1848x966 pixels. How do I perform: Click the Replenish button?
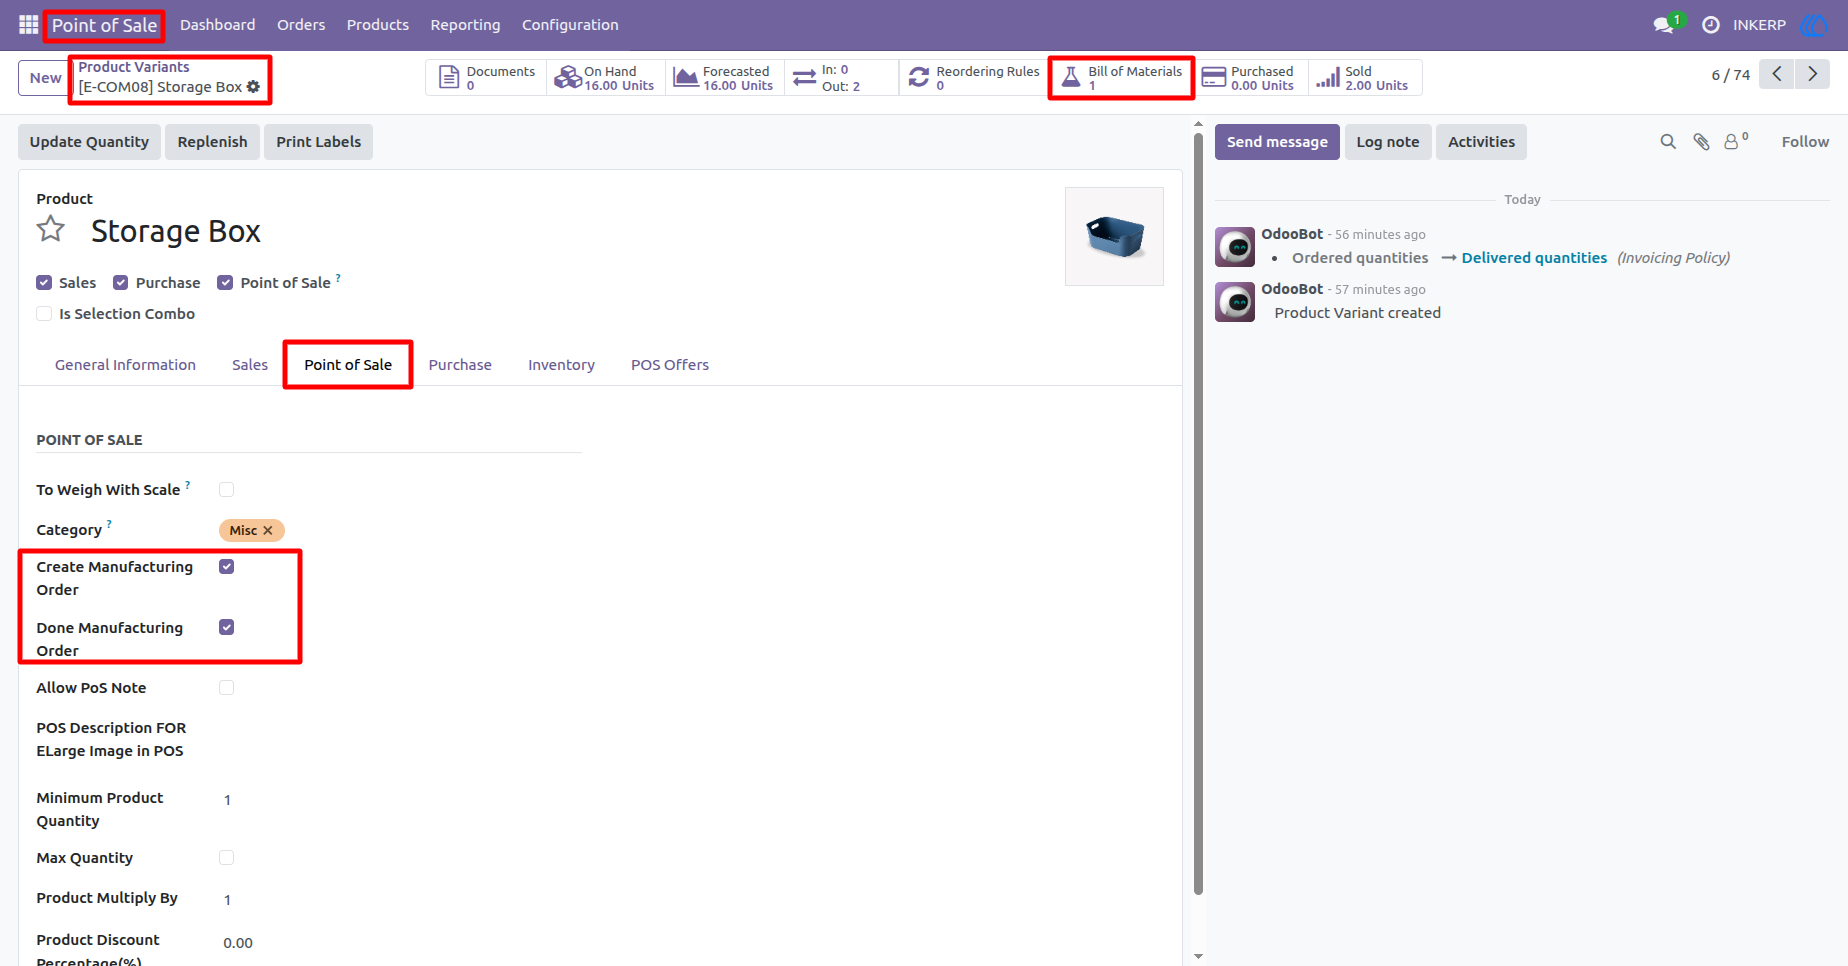click(212, 142)
